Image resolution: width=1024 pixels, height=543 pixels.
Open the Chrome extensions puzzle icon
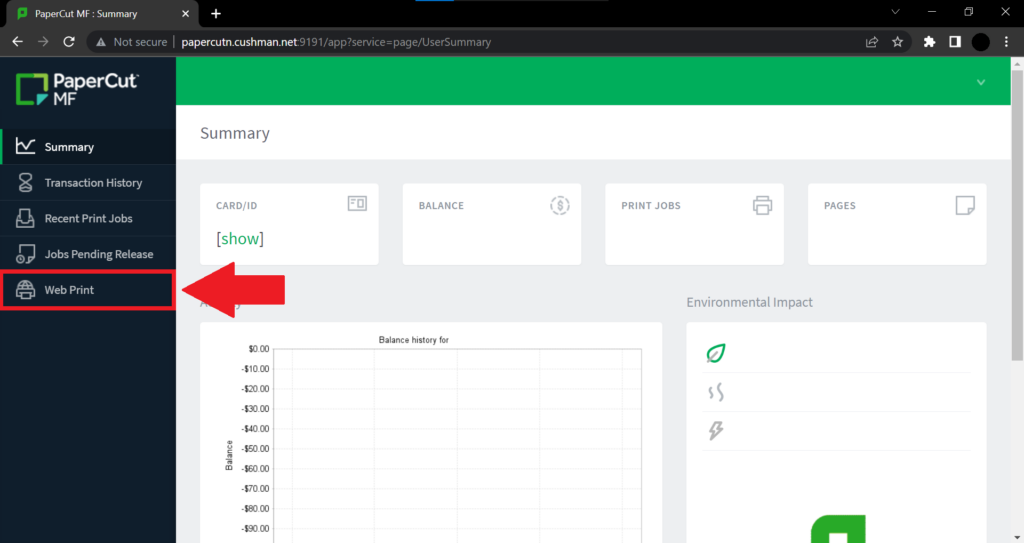click(929, 42)
